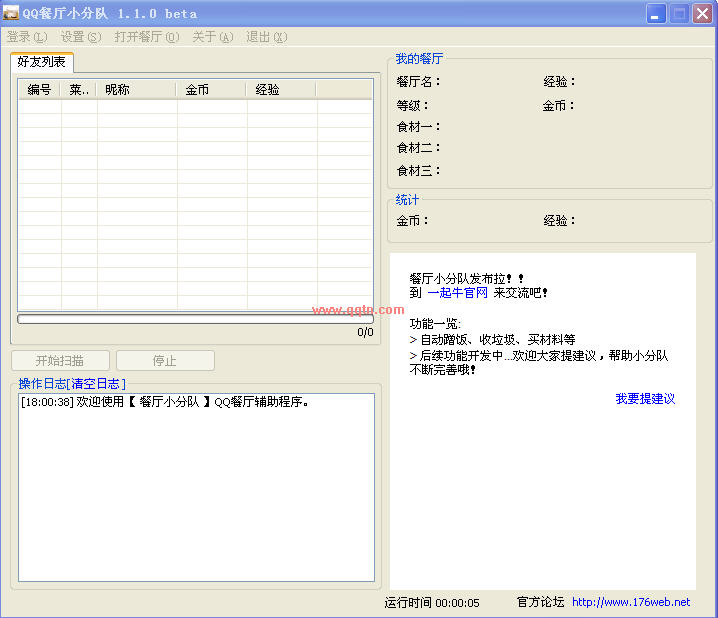718x618 pixels.
Task: Open the 关于(A) menu
Action: coord(213,37)
